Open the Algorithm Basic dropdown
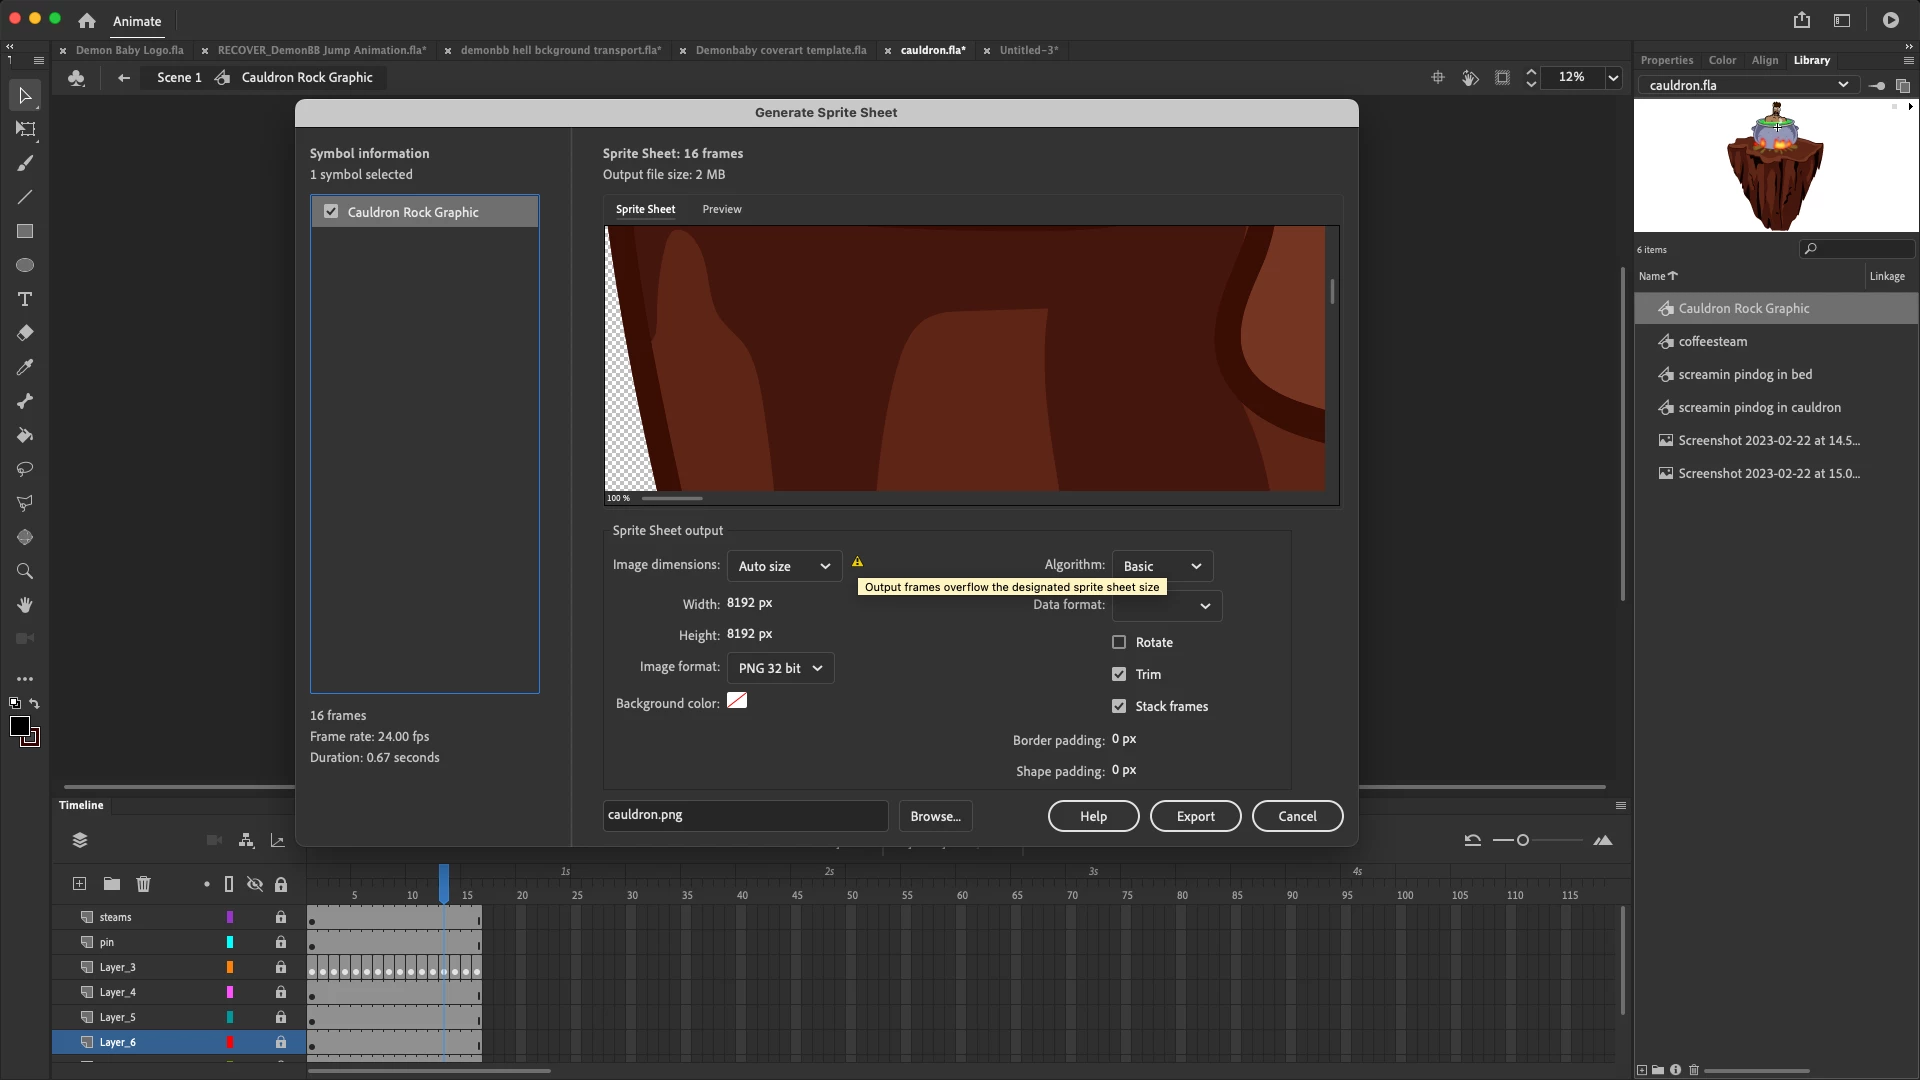The height and width of the screenshot is (1080, 1920). click(x=1161, y=566)
